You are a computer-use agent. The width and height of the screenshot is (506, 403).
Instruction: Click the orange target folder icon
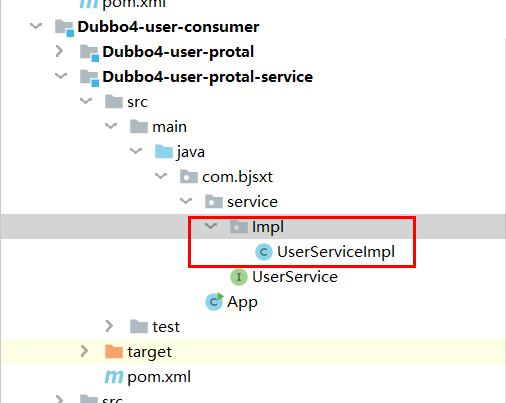point(114,351)
